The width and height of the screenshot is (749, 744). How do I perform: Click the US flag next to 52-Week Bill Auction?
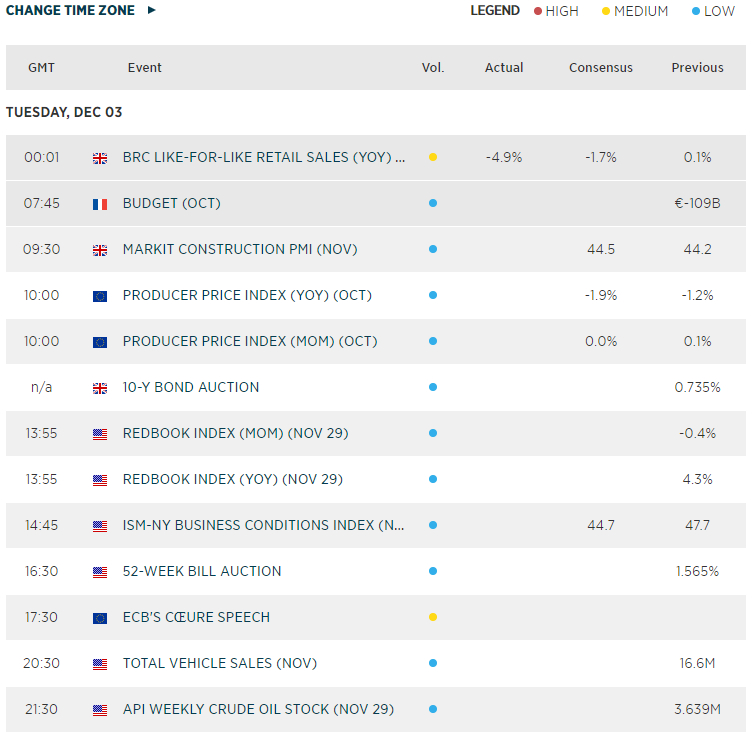pyautogui.click(x=100, y=572)
